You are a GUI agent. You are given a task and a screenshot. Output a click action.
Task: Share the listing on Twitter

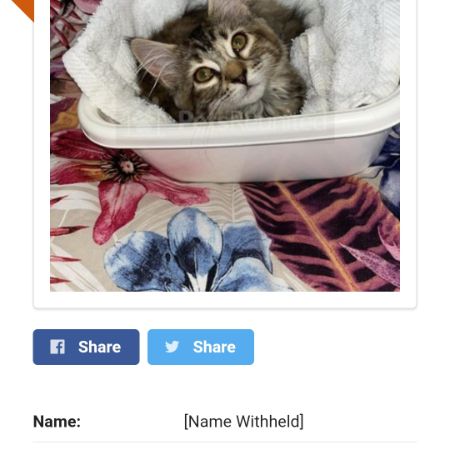(201, 347)
